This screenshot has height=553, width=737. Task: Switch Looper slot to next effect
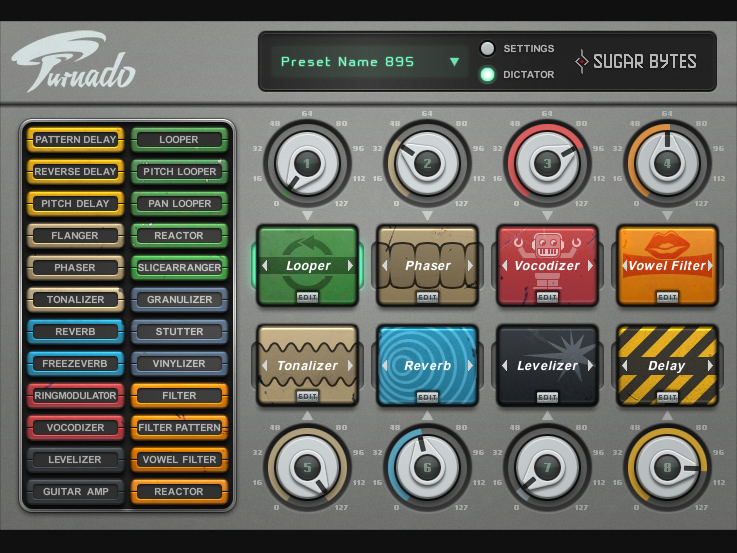point(350,265)
